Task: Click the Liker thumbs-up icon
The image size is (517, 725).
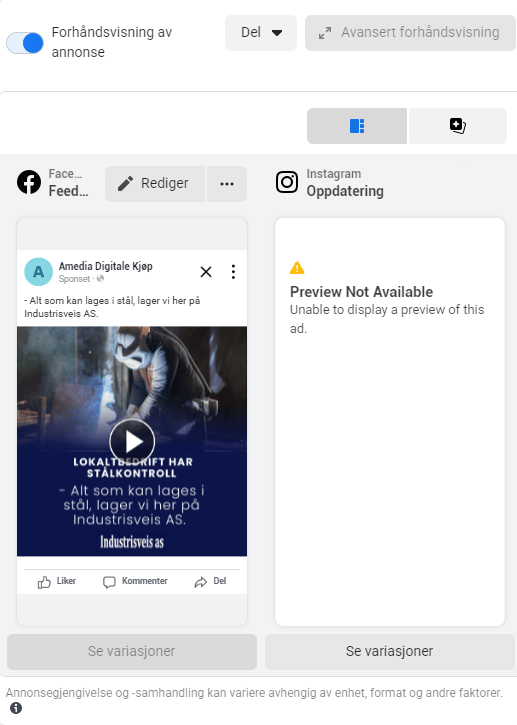Action: coord(44,582)
